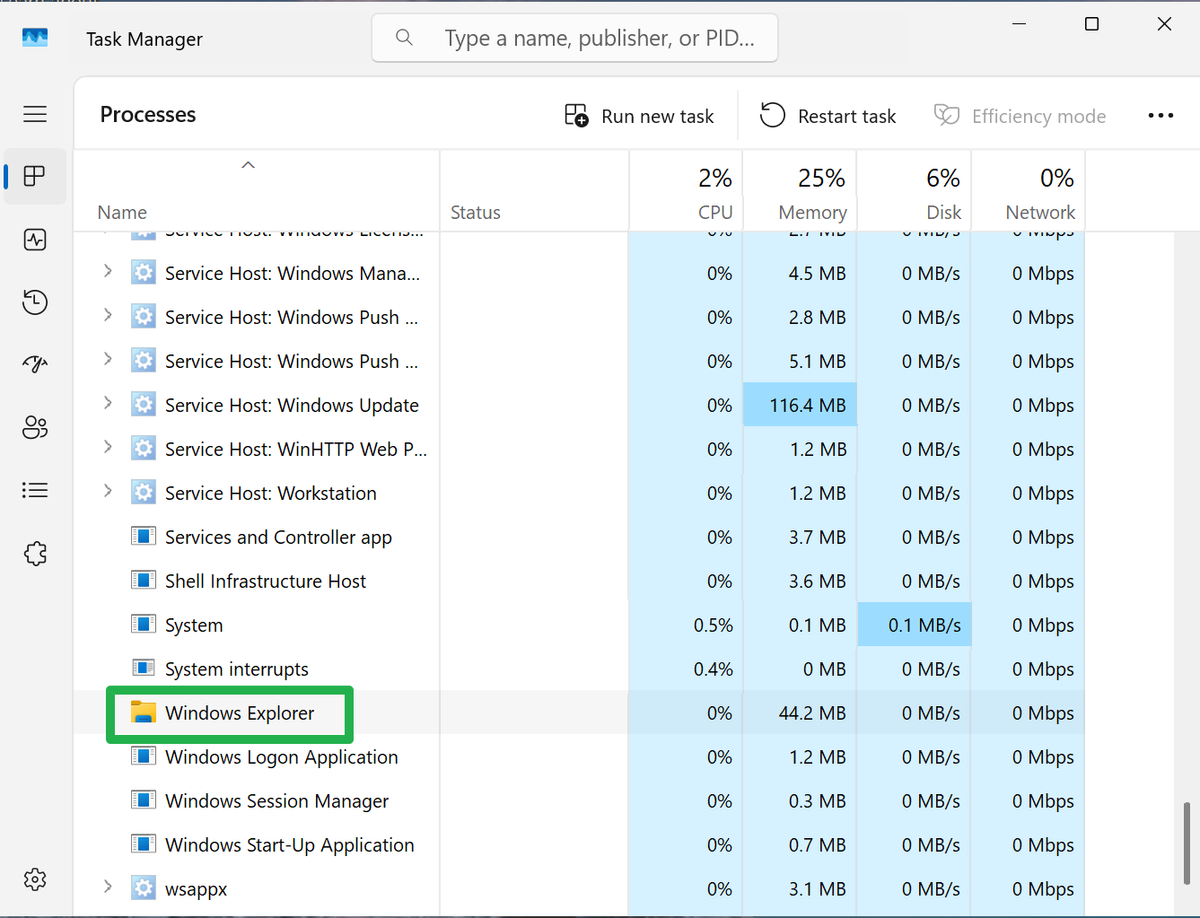The image size is (1200, 918).
Task: Click the Processes page heading
Action: (147, 114)
